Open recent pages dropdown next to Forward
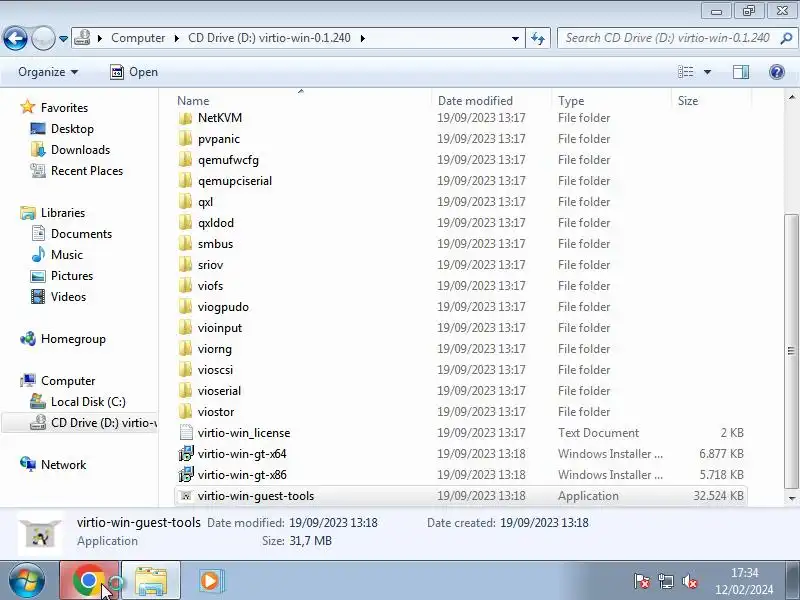The height and width of the screenshot is (600, 800). pos(63,39)
